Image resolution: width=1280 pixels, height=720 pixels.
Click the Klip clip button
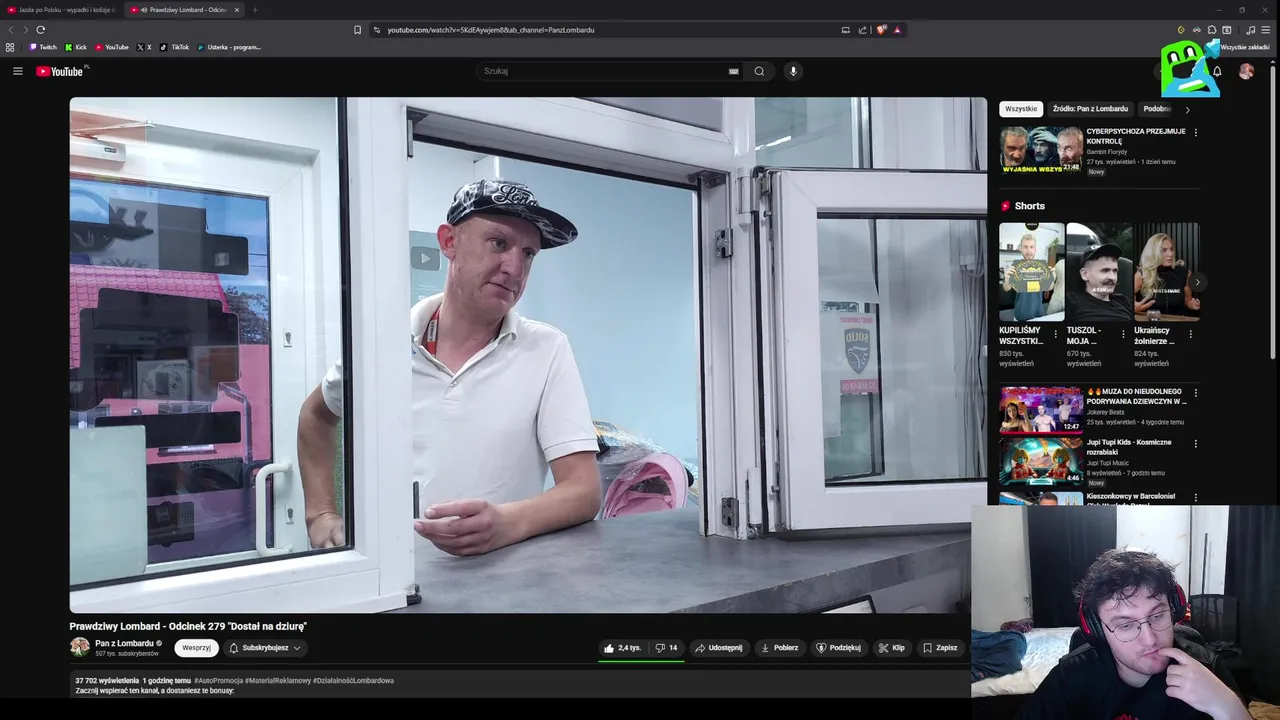pos(891,648)
